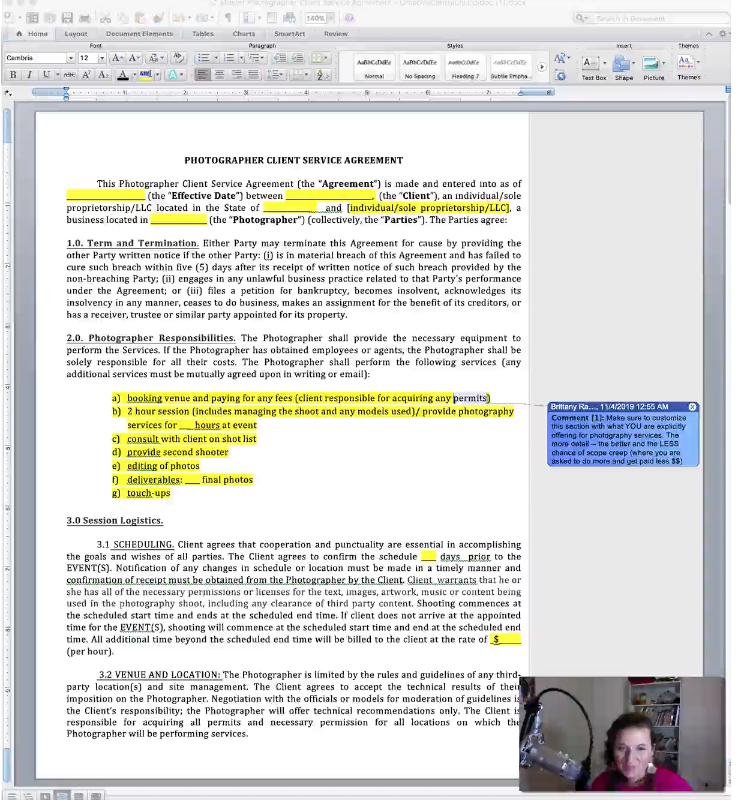Apply the No Spacing style
The image size is (744, 808).
click(420, 66)
